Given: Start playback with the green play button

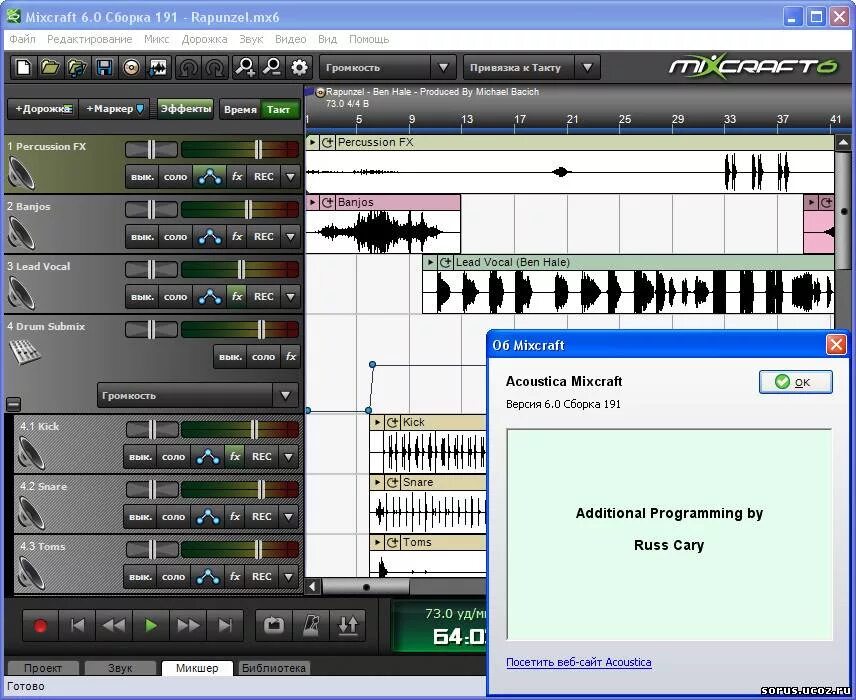Looking at the screenshot, I should point(151,625).
